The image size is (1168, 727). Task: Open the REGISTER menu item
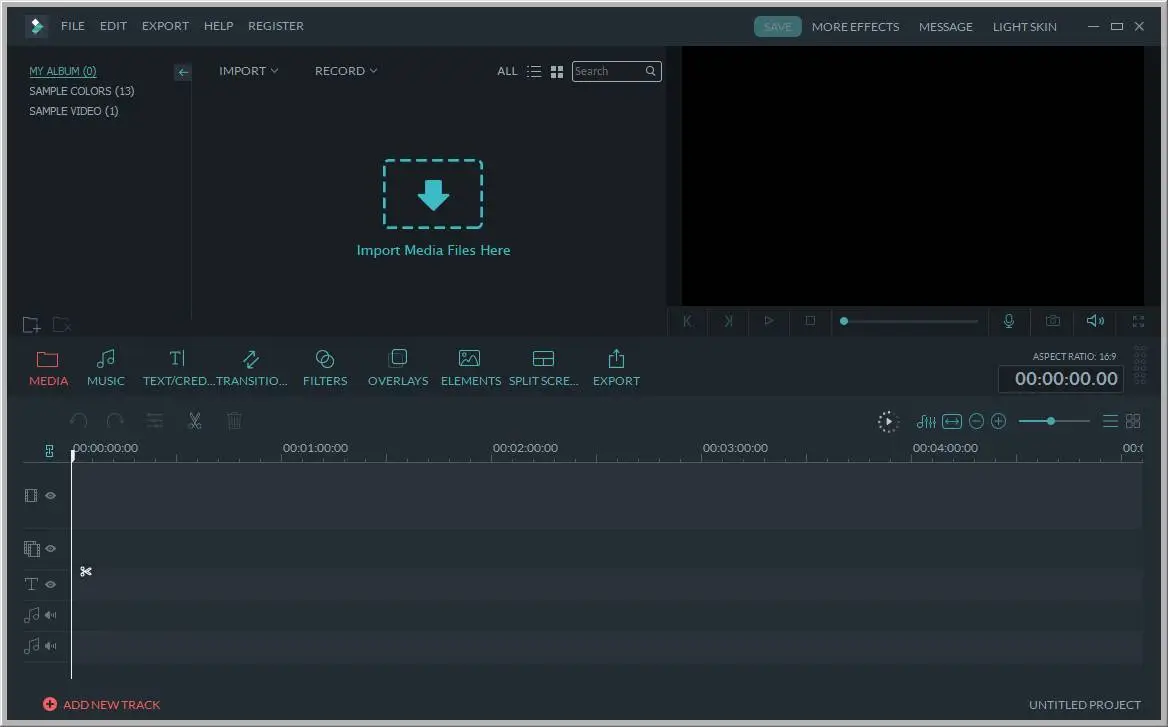(x=276, y=26)
